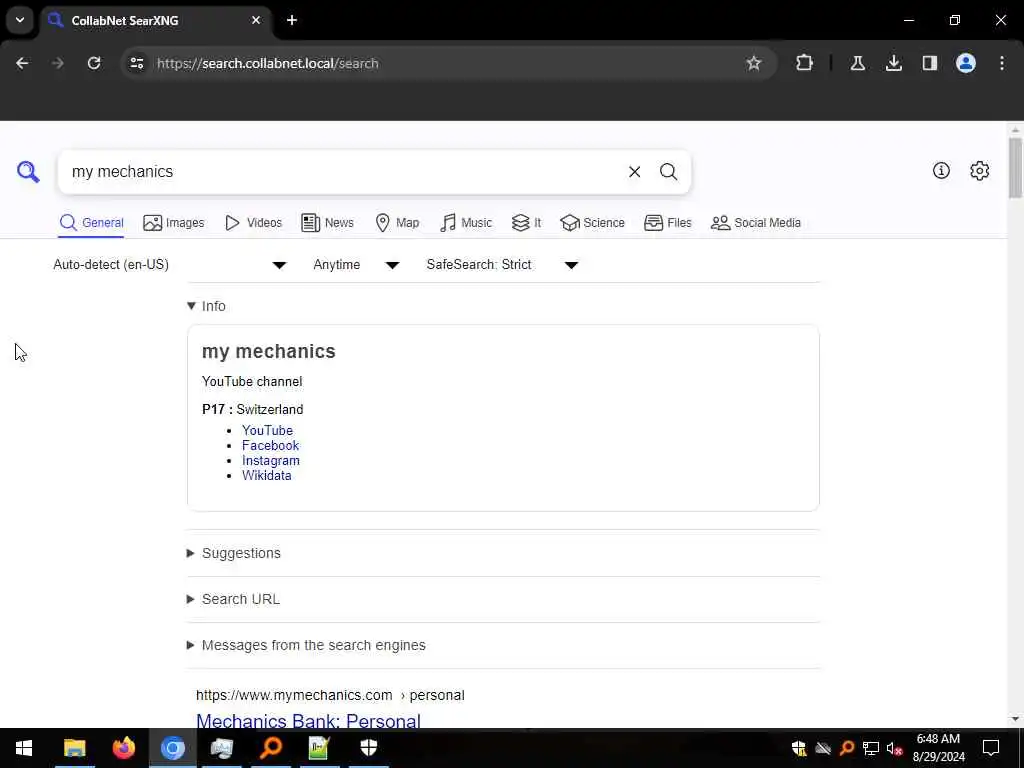Viewport: 1024px width, 768px height.
Task: Clear the search query with X icon
Action: click(x=634, y=172)
